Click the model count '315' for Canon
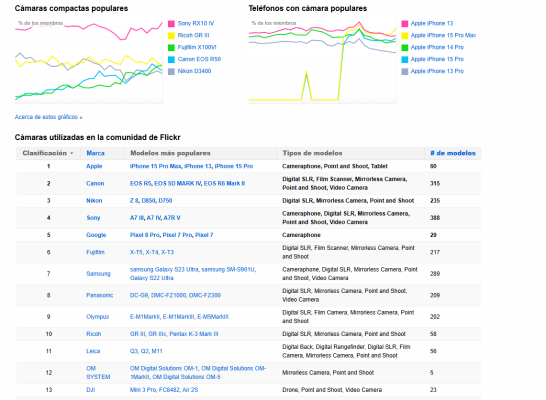This screenshot has height=400, width=546. pyautogui.click(x=435, y=183)
